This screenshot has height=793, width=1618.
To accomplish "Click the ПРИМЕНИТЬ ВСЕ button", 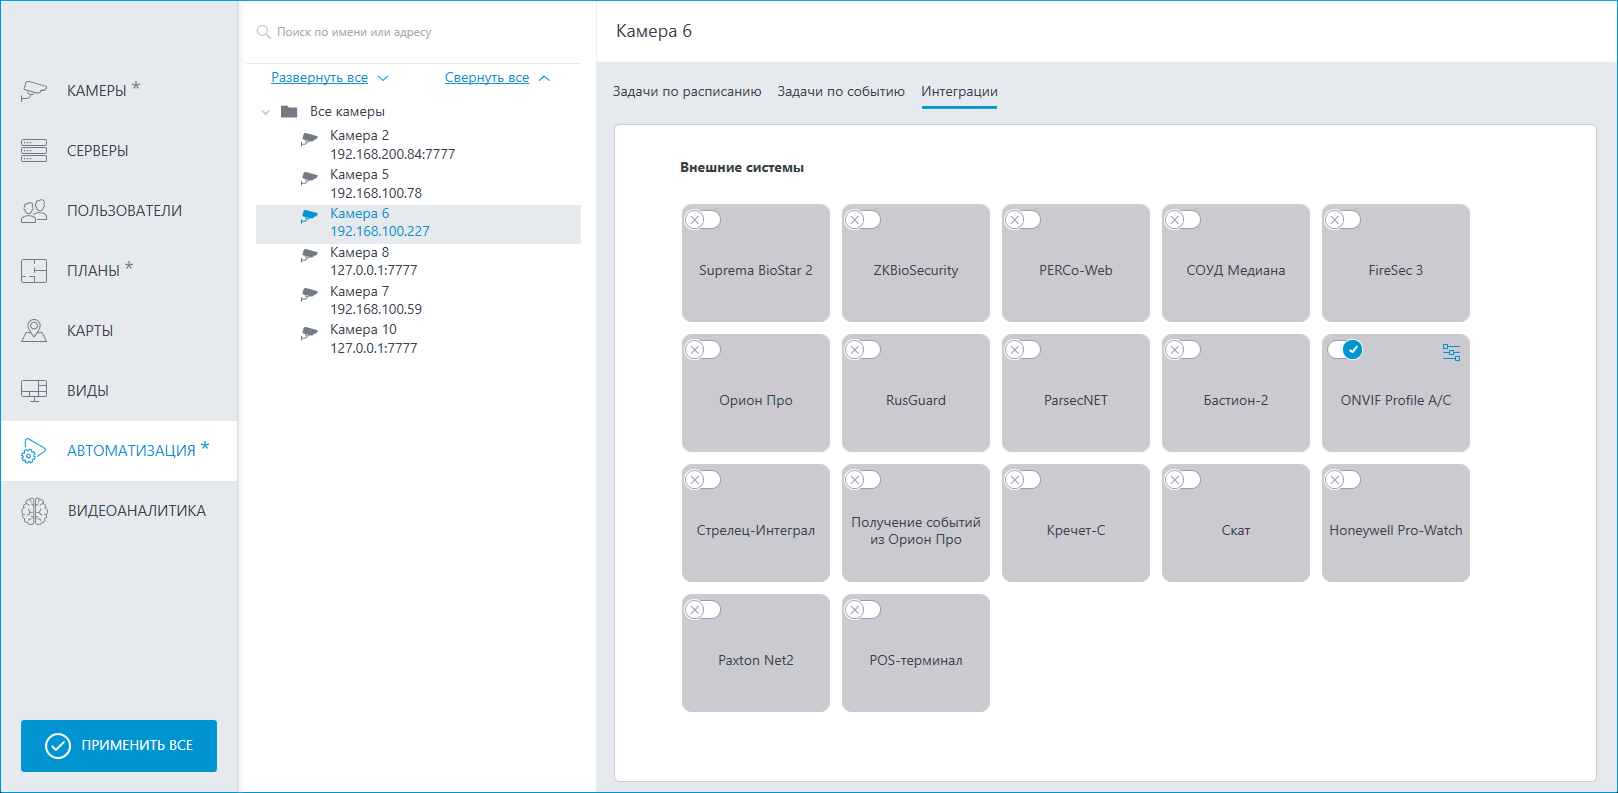I will point(119,745).
